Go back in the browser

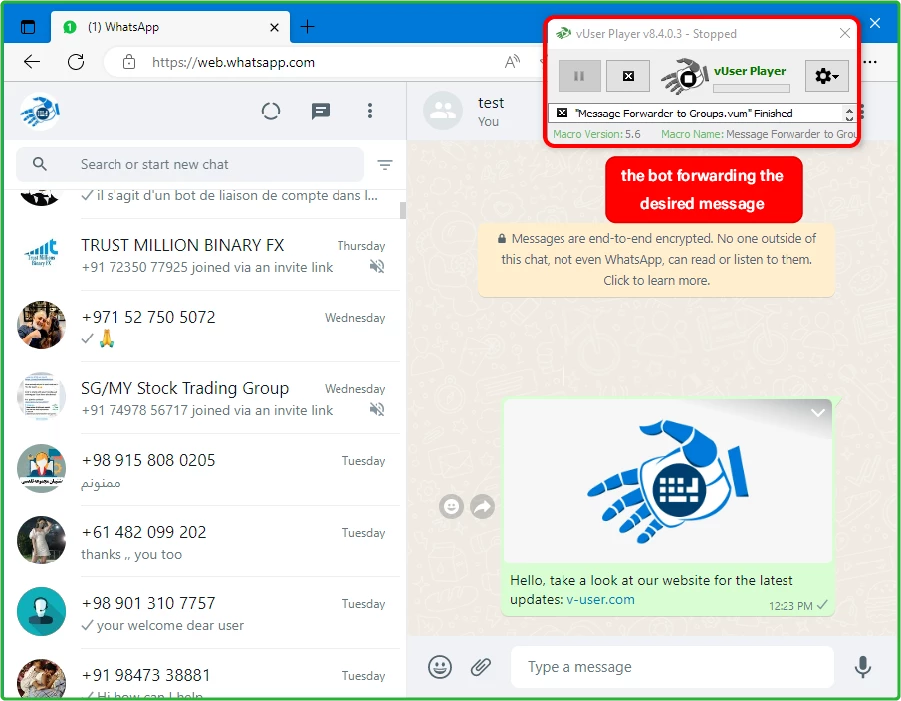click(x=32, y=62)
